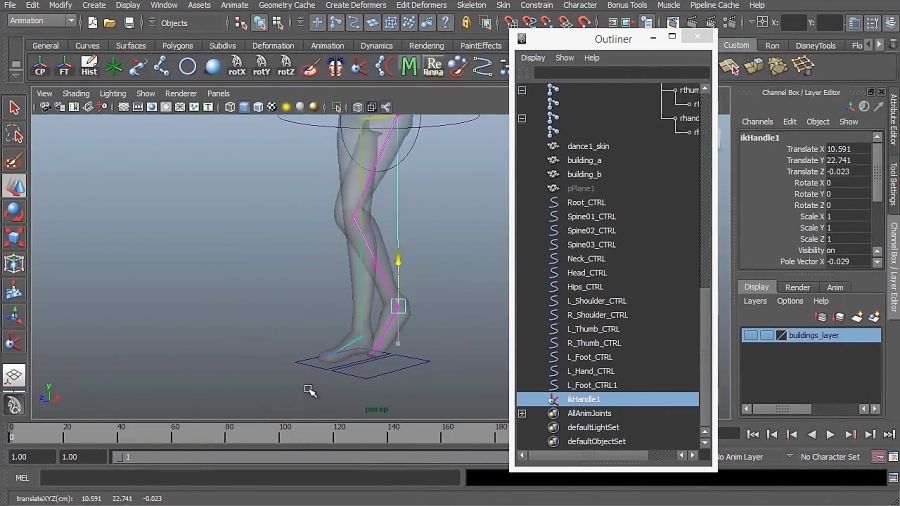This screenshot has height=506, width=900.
Task: Click the range slider bar handle
Action: pyautogui.click(x=119, y=457)
